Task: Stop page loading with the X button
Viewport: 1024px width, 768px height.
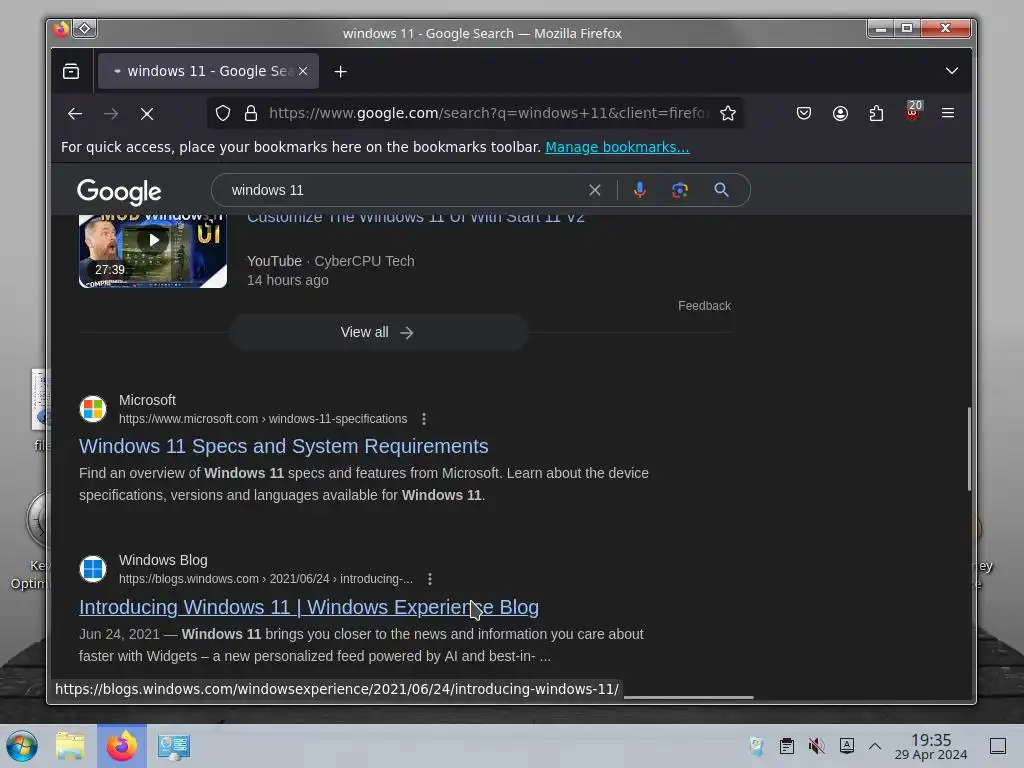Action: click(x=147, y=114)
